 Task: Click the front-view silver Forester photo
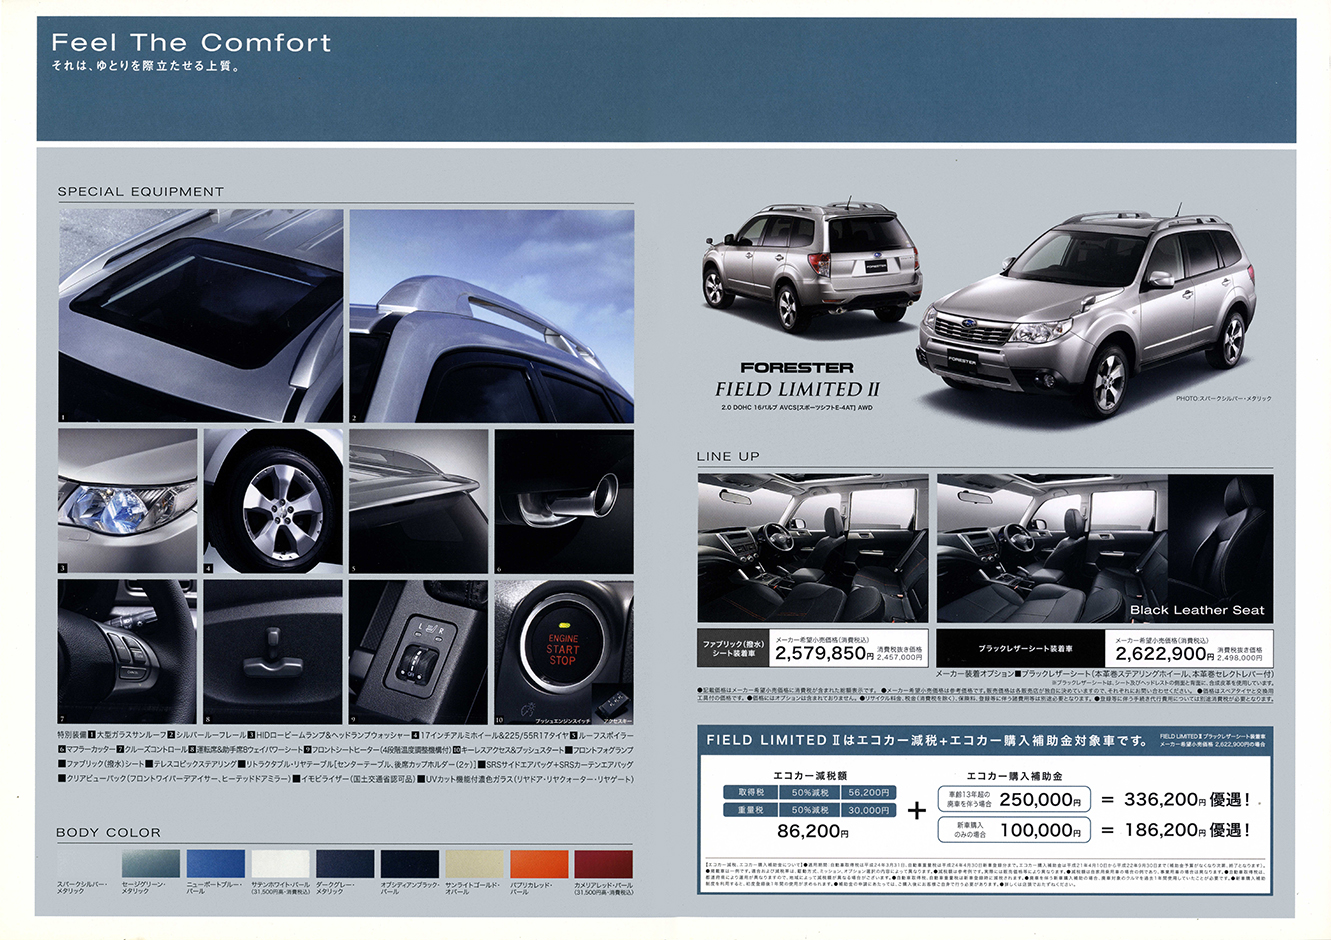tap(1086, 310)
